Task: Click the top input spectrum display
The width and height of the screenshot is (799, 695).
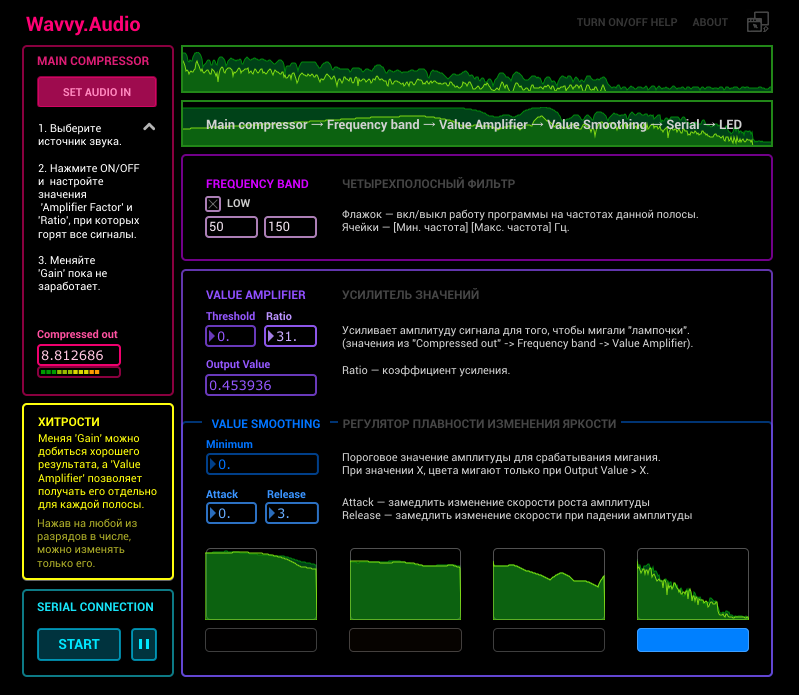Action: [x=477, y=69]
